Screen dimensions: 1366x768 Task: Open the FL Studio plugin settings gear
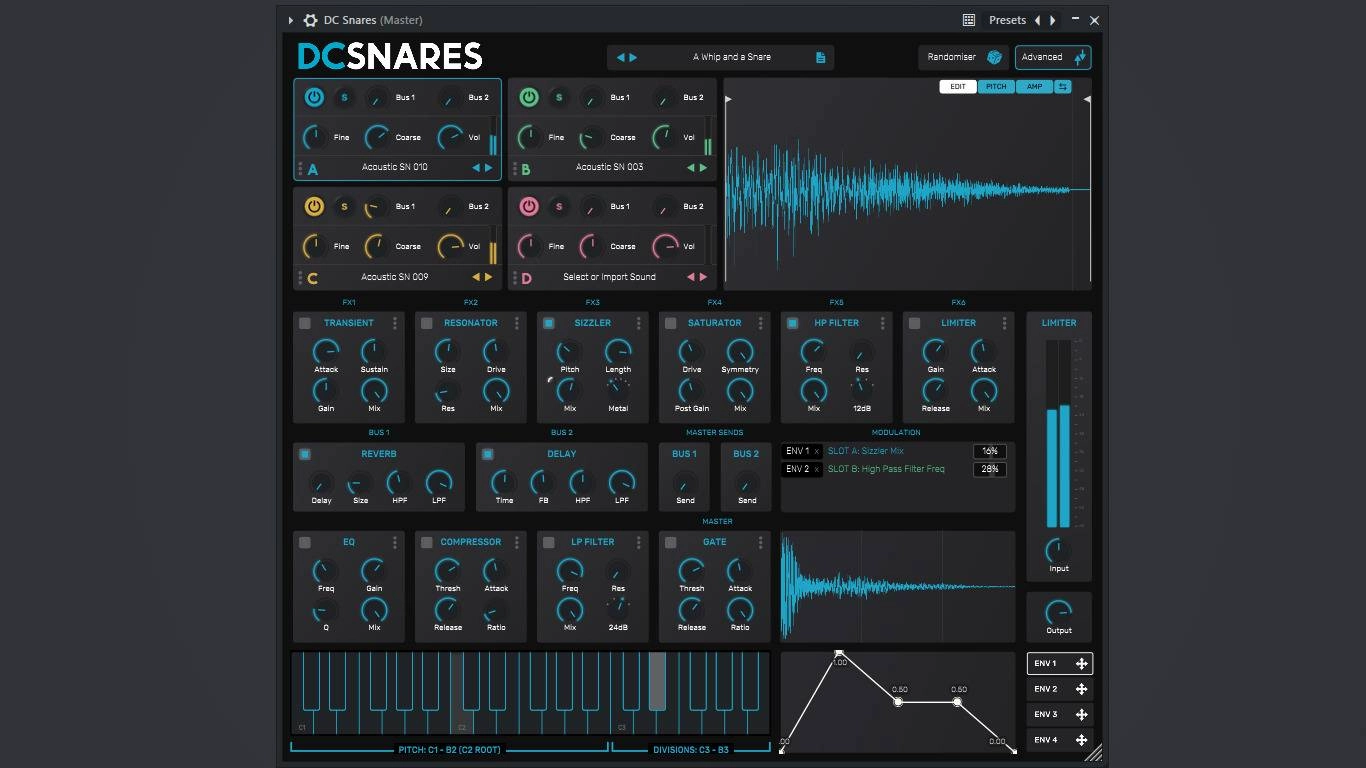click(310, 20)
